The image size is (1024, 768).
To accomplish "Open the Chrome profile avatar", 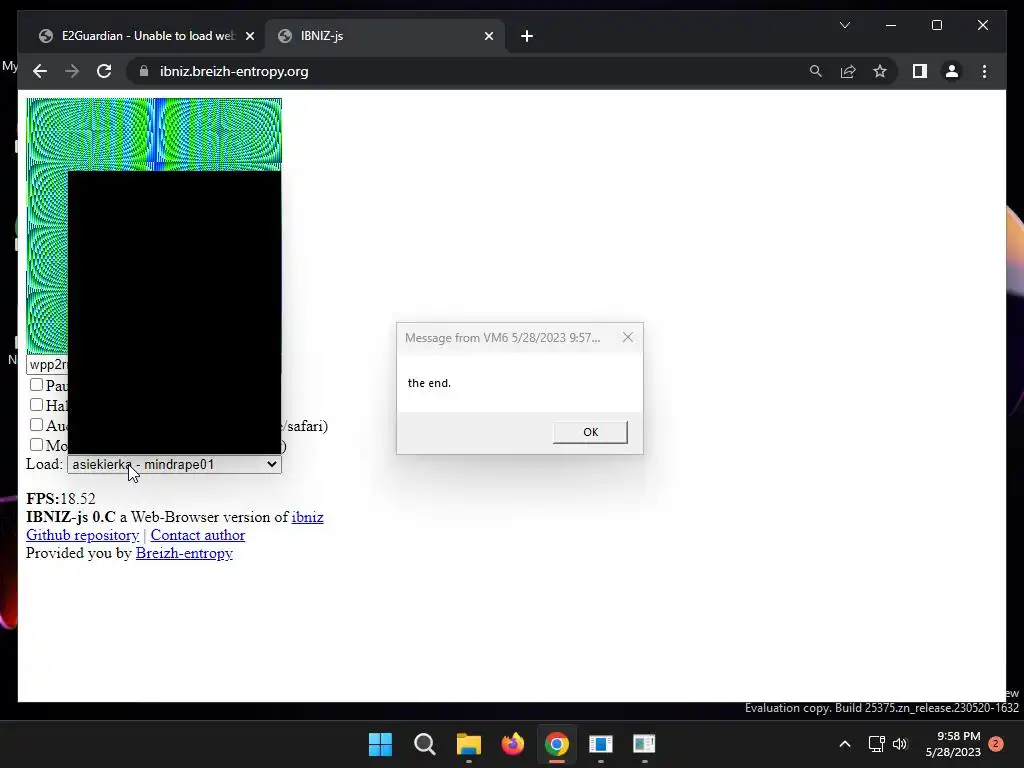I will point(952,71).
